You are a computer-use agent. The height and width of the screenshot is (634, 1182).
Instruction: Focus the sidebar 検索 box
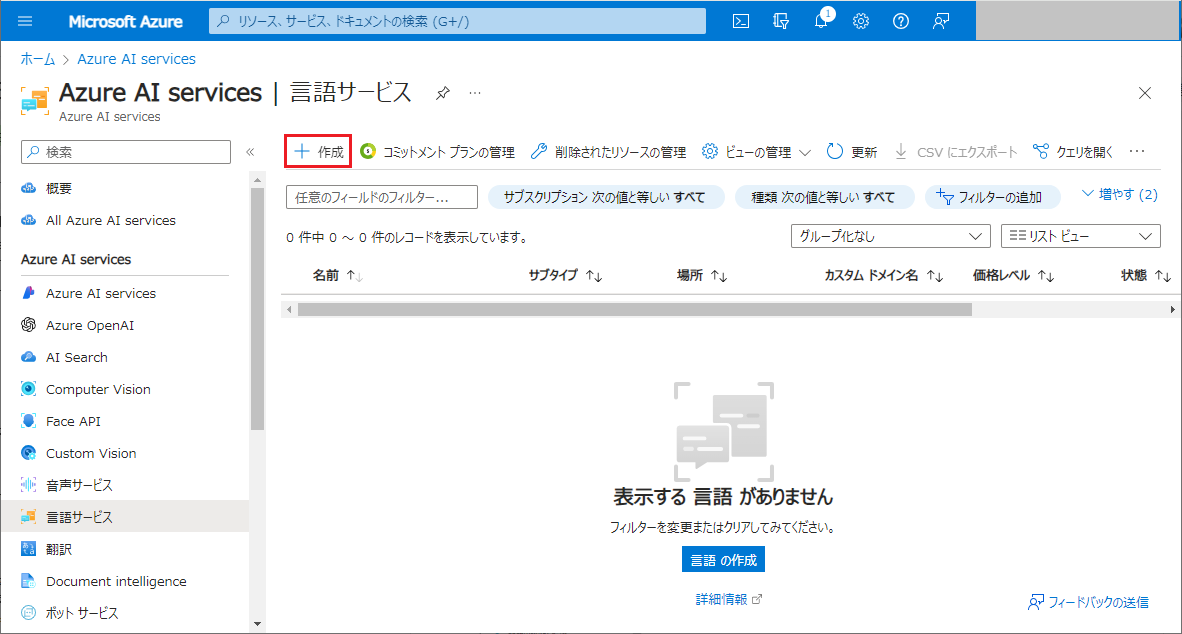click(x=126, y=152)
